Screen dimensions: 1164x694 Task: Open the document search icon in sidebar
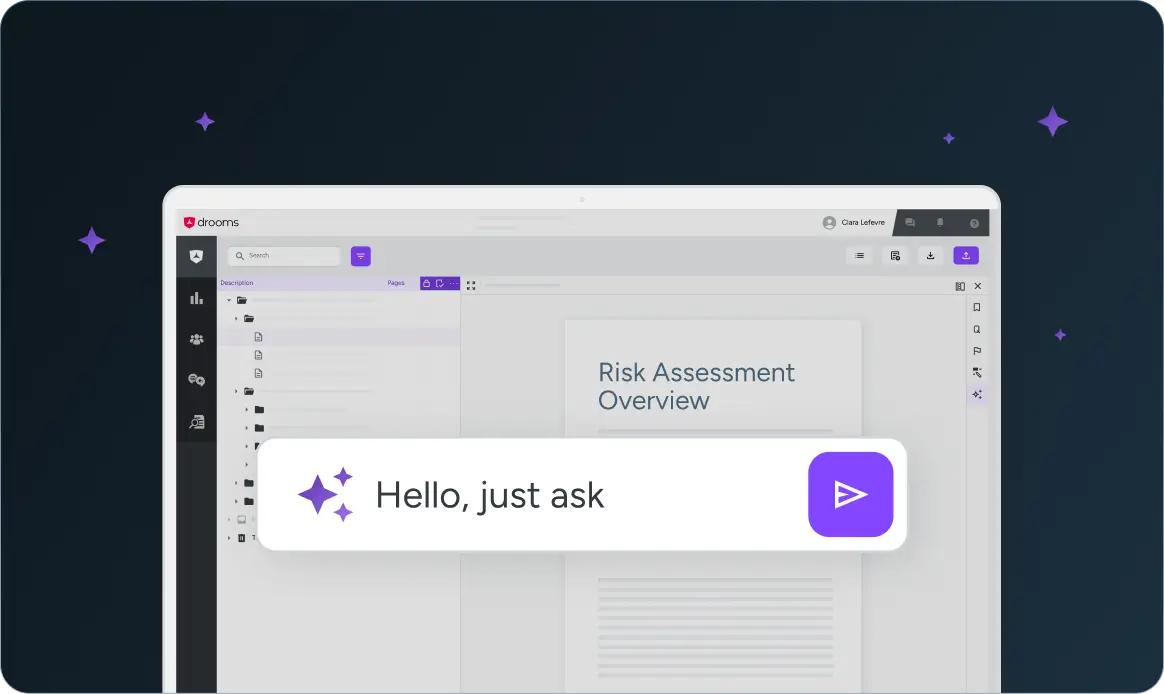coord(196,422)
